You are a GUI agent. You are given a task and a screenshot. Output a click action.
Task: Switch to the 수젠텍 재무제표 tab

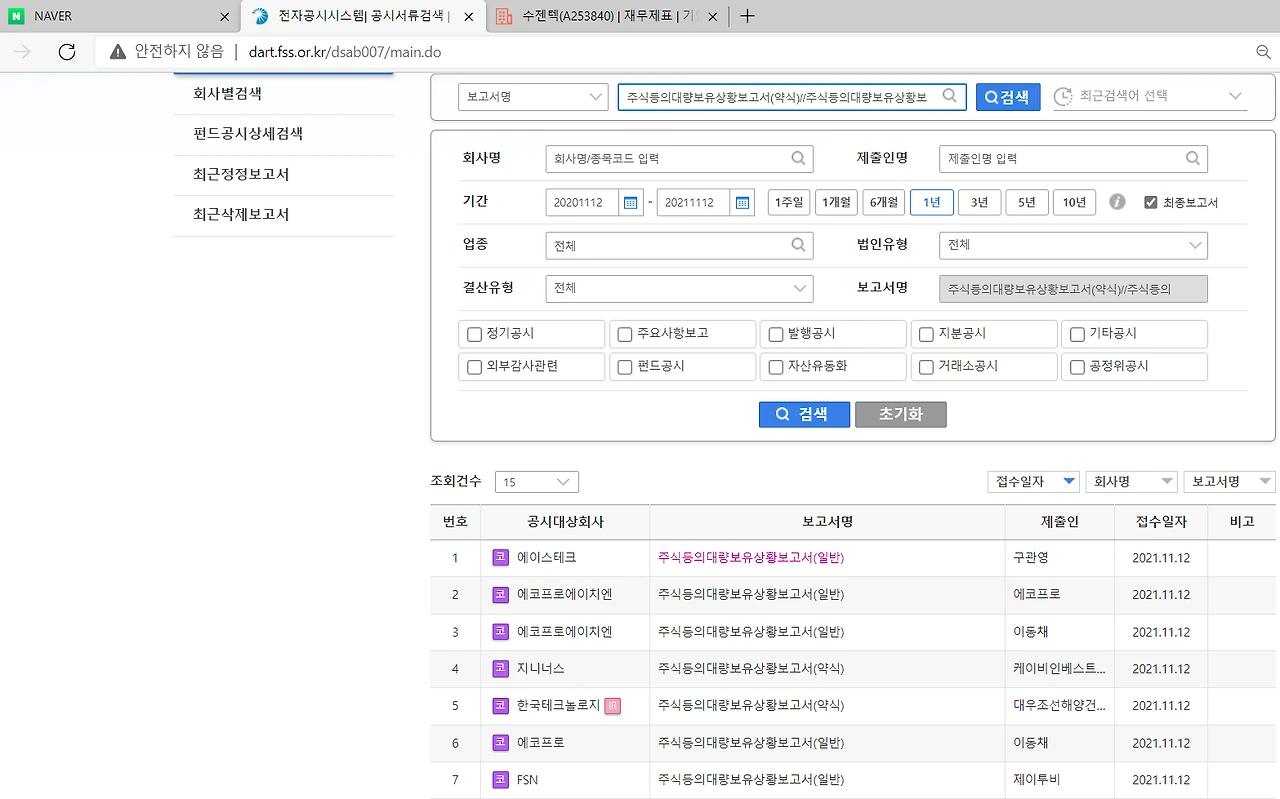click(x=607, y=17)
